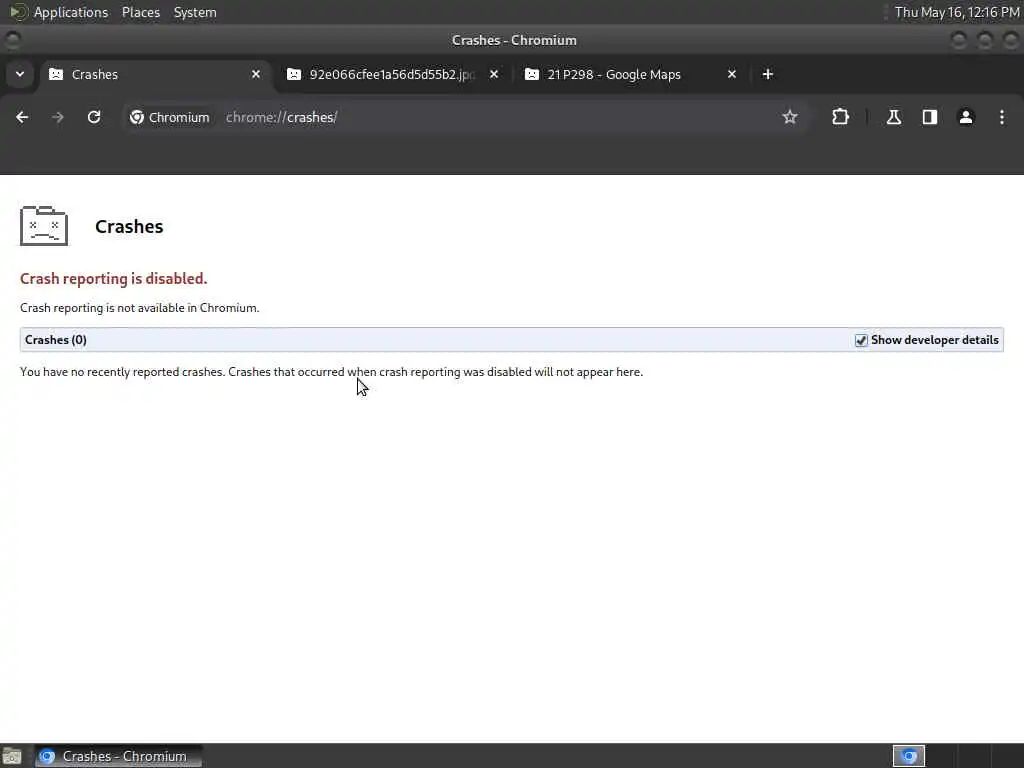Open the System menu

(x=195, y=12)
